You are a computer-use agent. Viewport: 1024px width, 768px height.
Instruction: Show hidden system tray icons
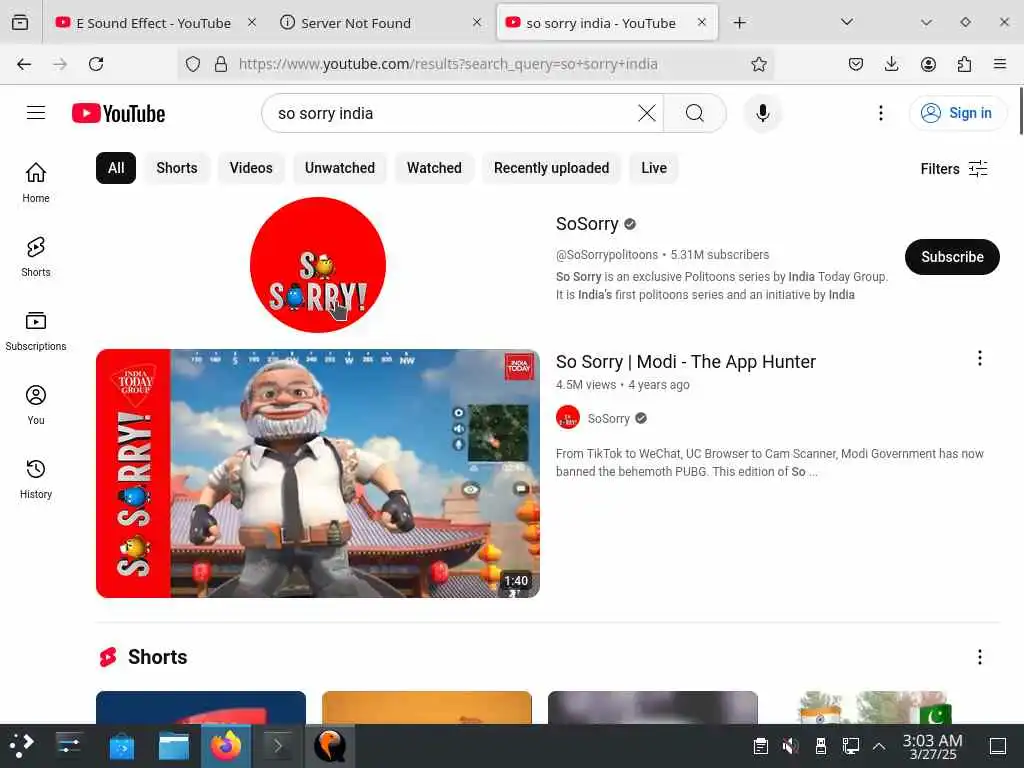[x=879, y=746]
